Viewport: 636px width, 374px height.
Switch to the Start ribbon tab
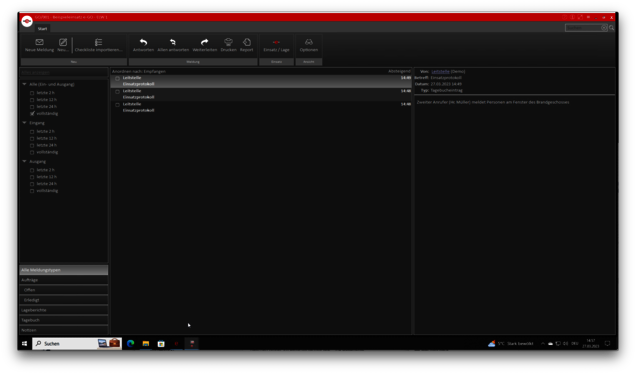pos(43,28)
